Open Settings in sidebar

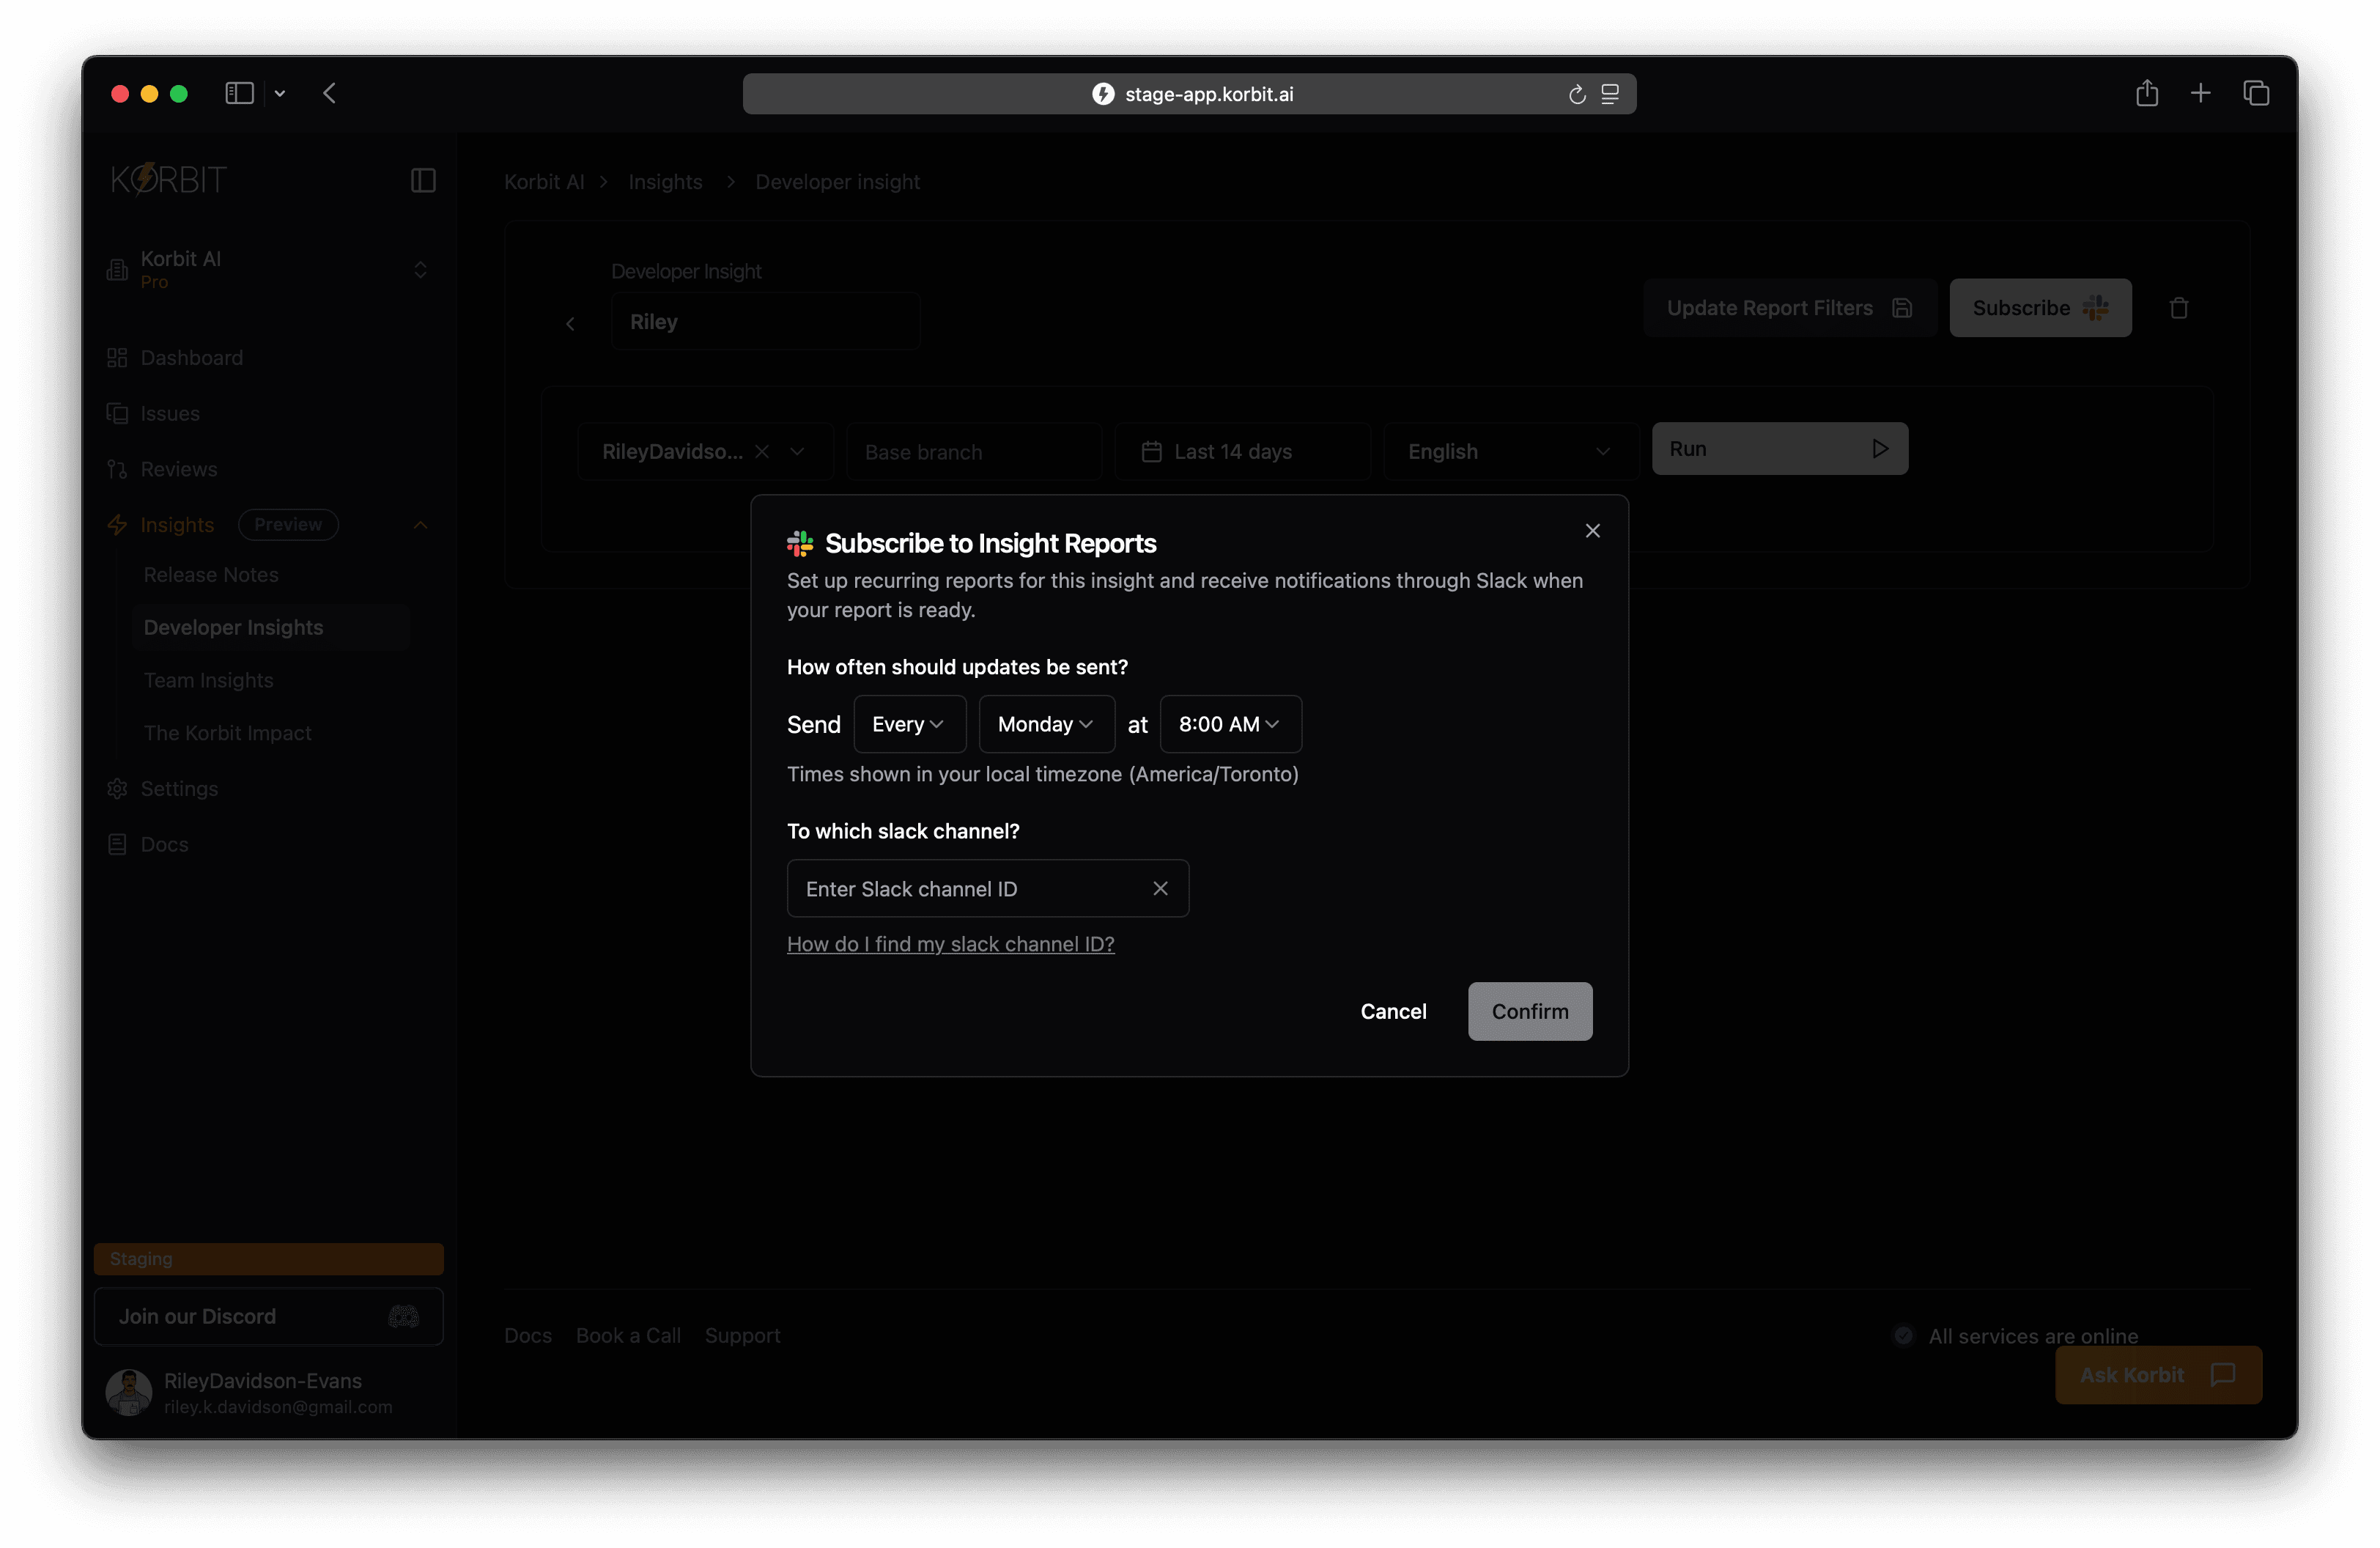coord(179,789)
